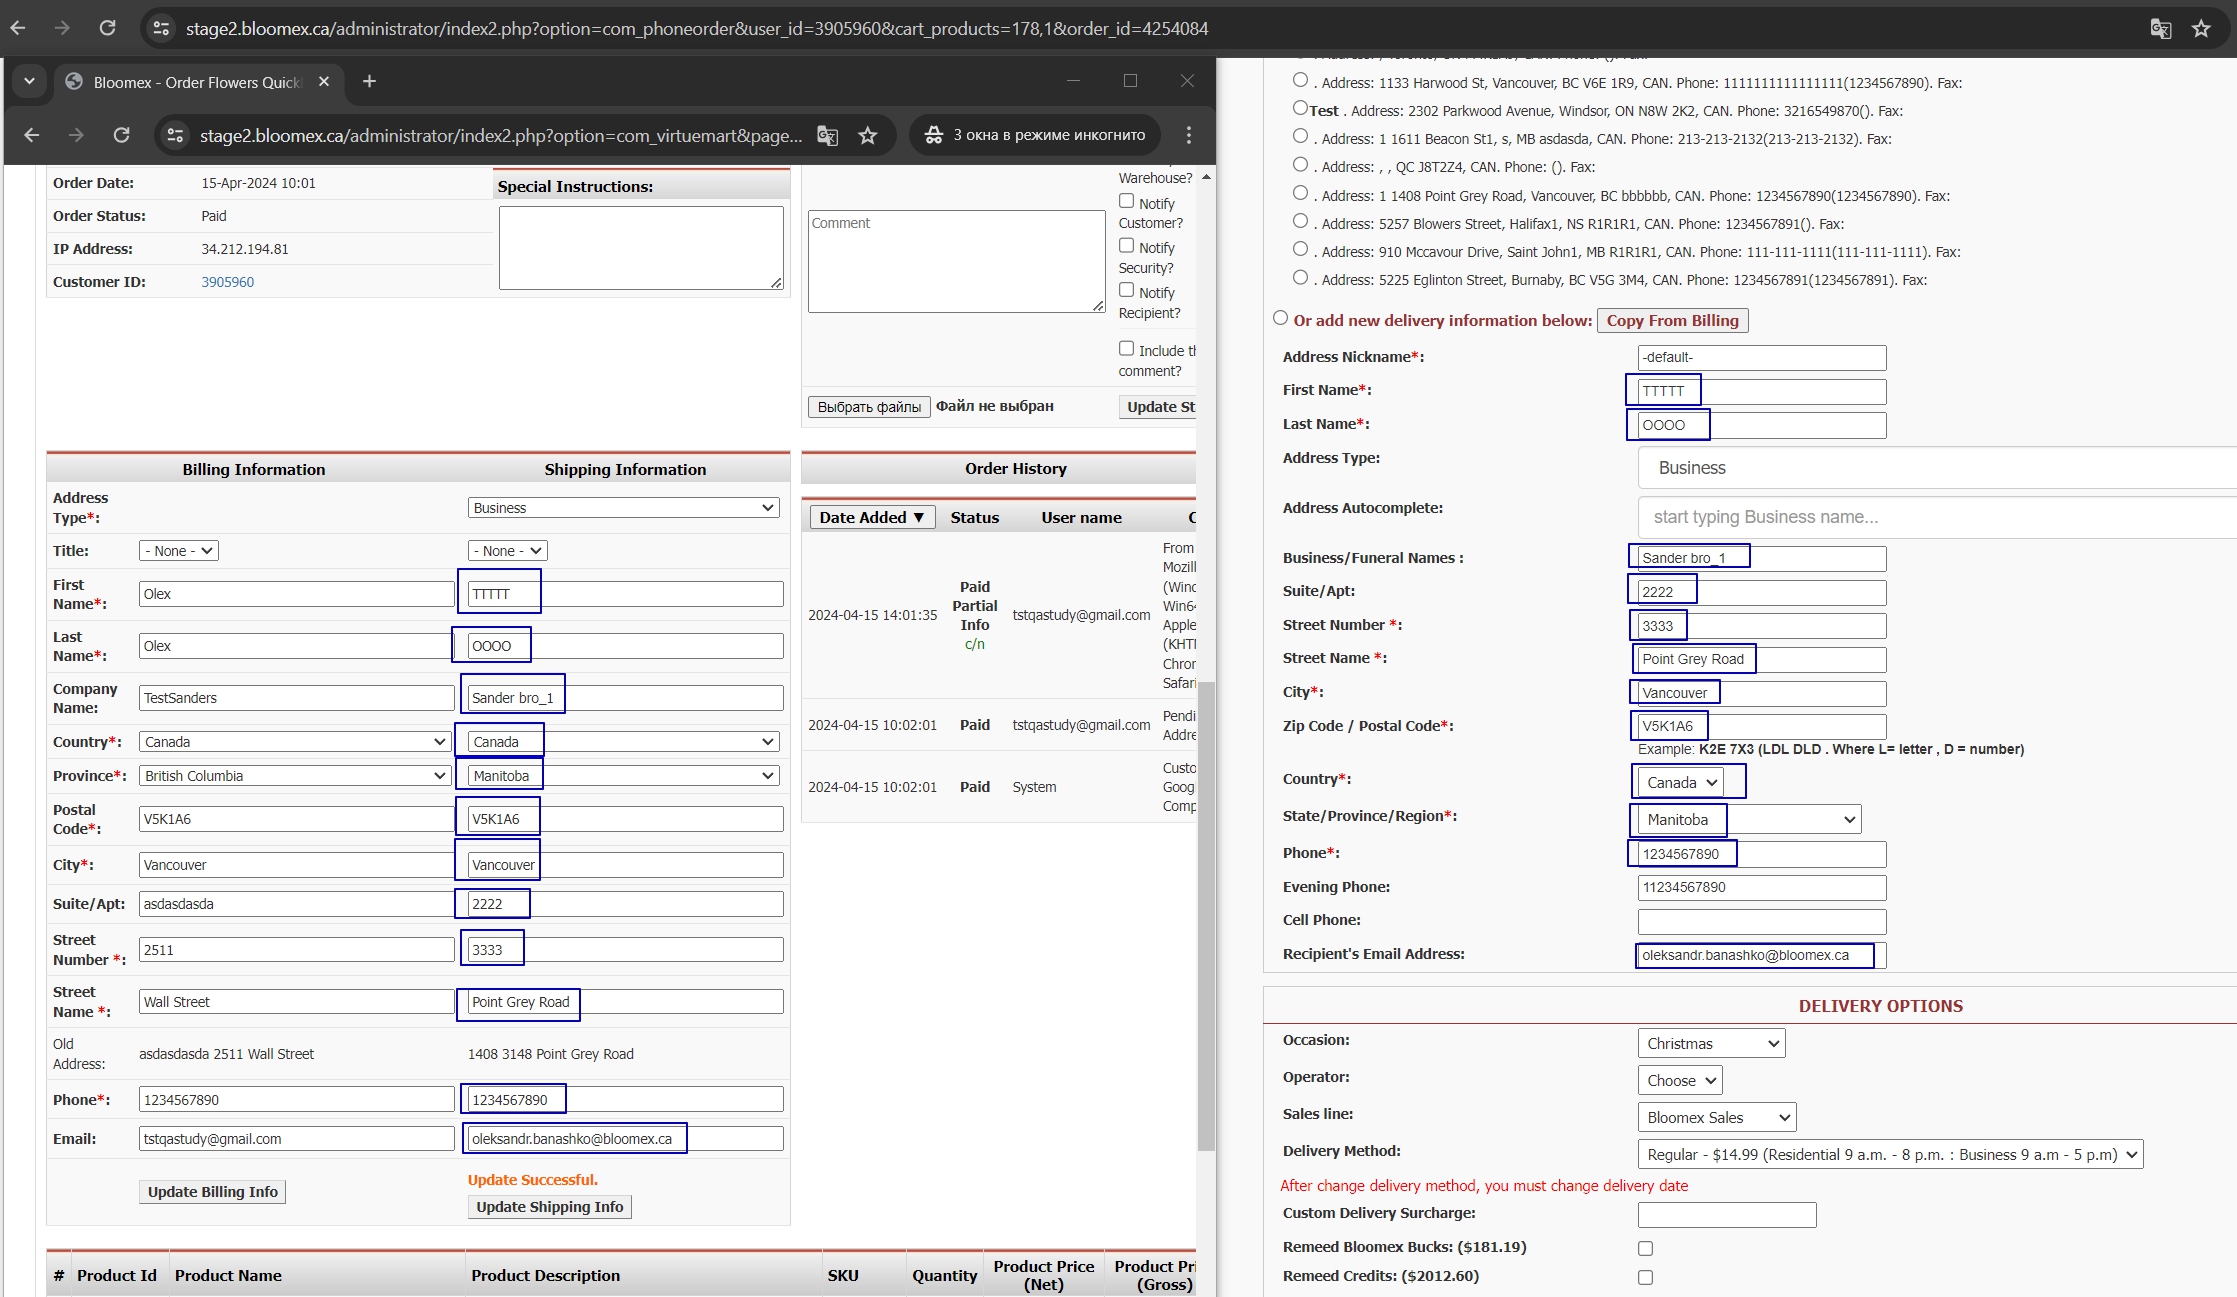Screen dimensions: 2237x1297
Task: Open site info icon in front window address bar
Action: [175, 135]
